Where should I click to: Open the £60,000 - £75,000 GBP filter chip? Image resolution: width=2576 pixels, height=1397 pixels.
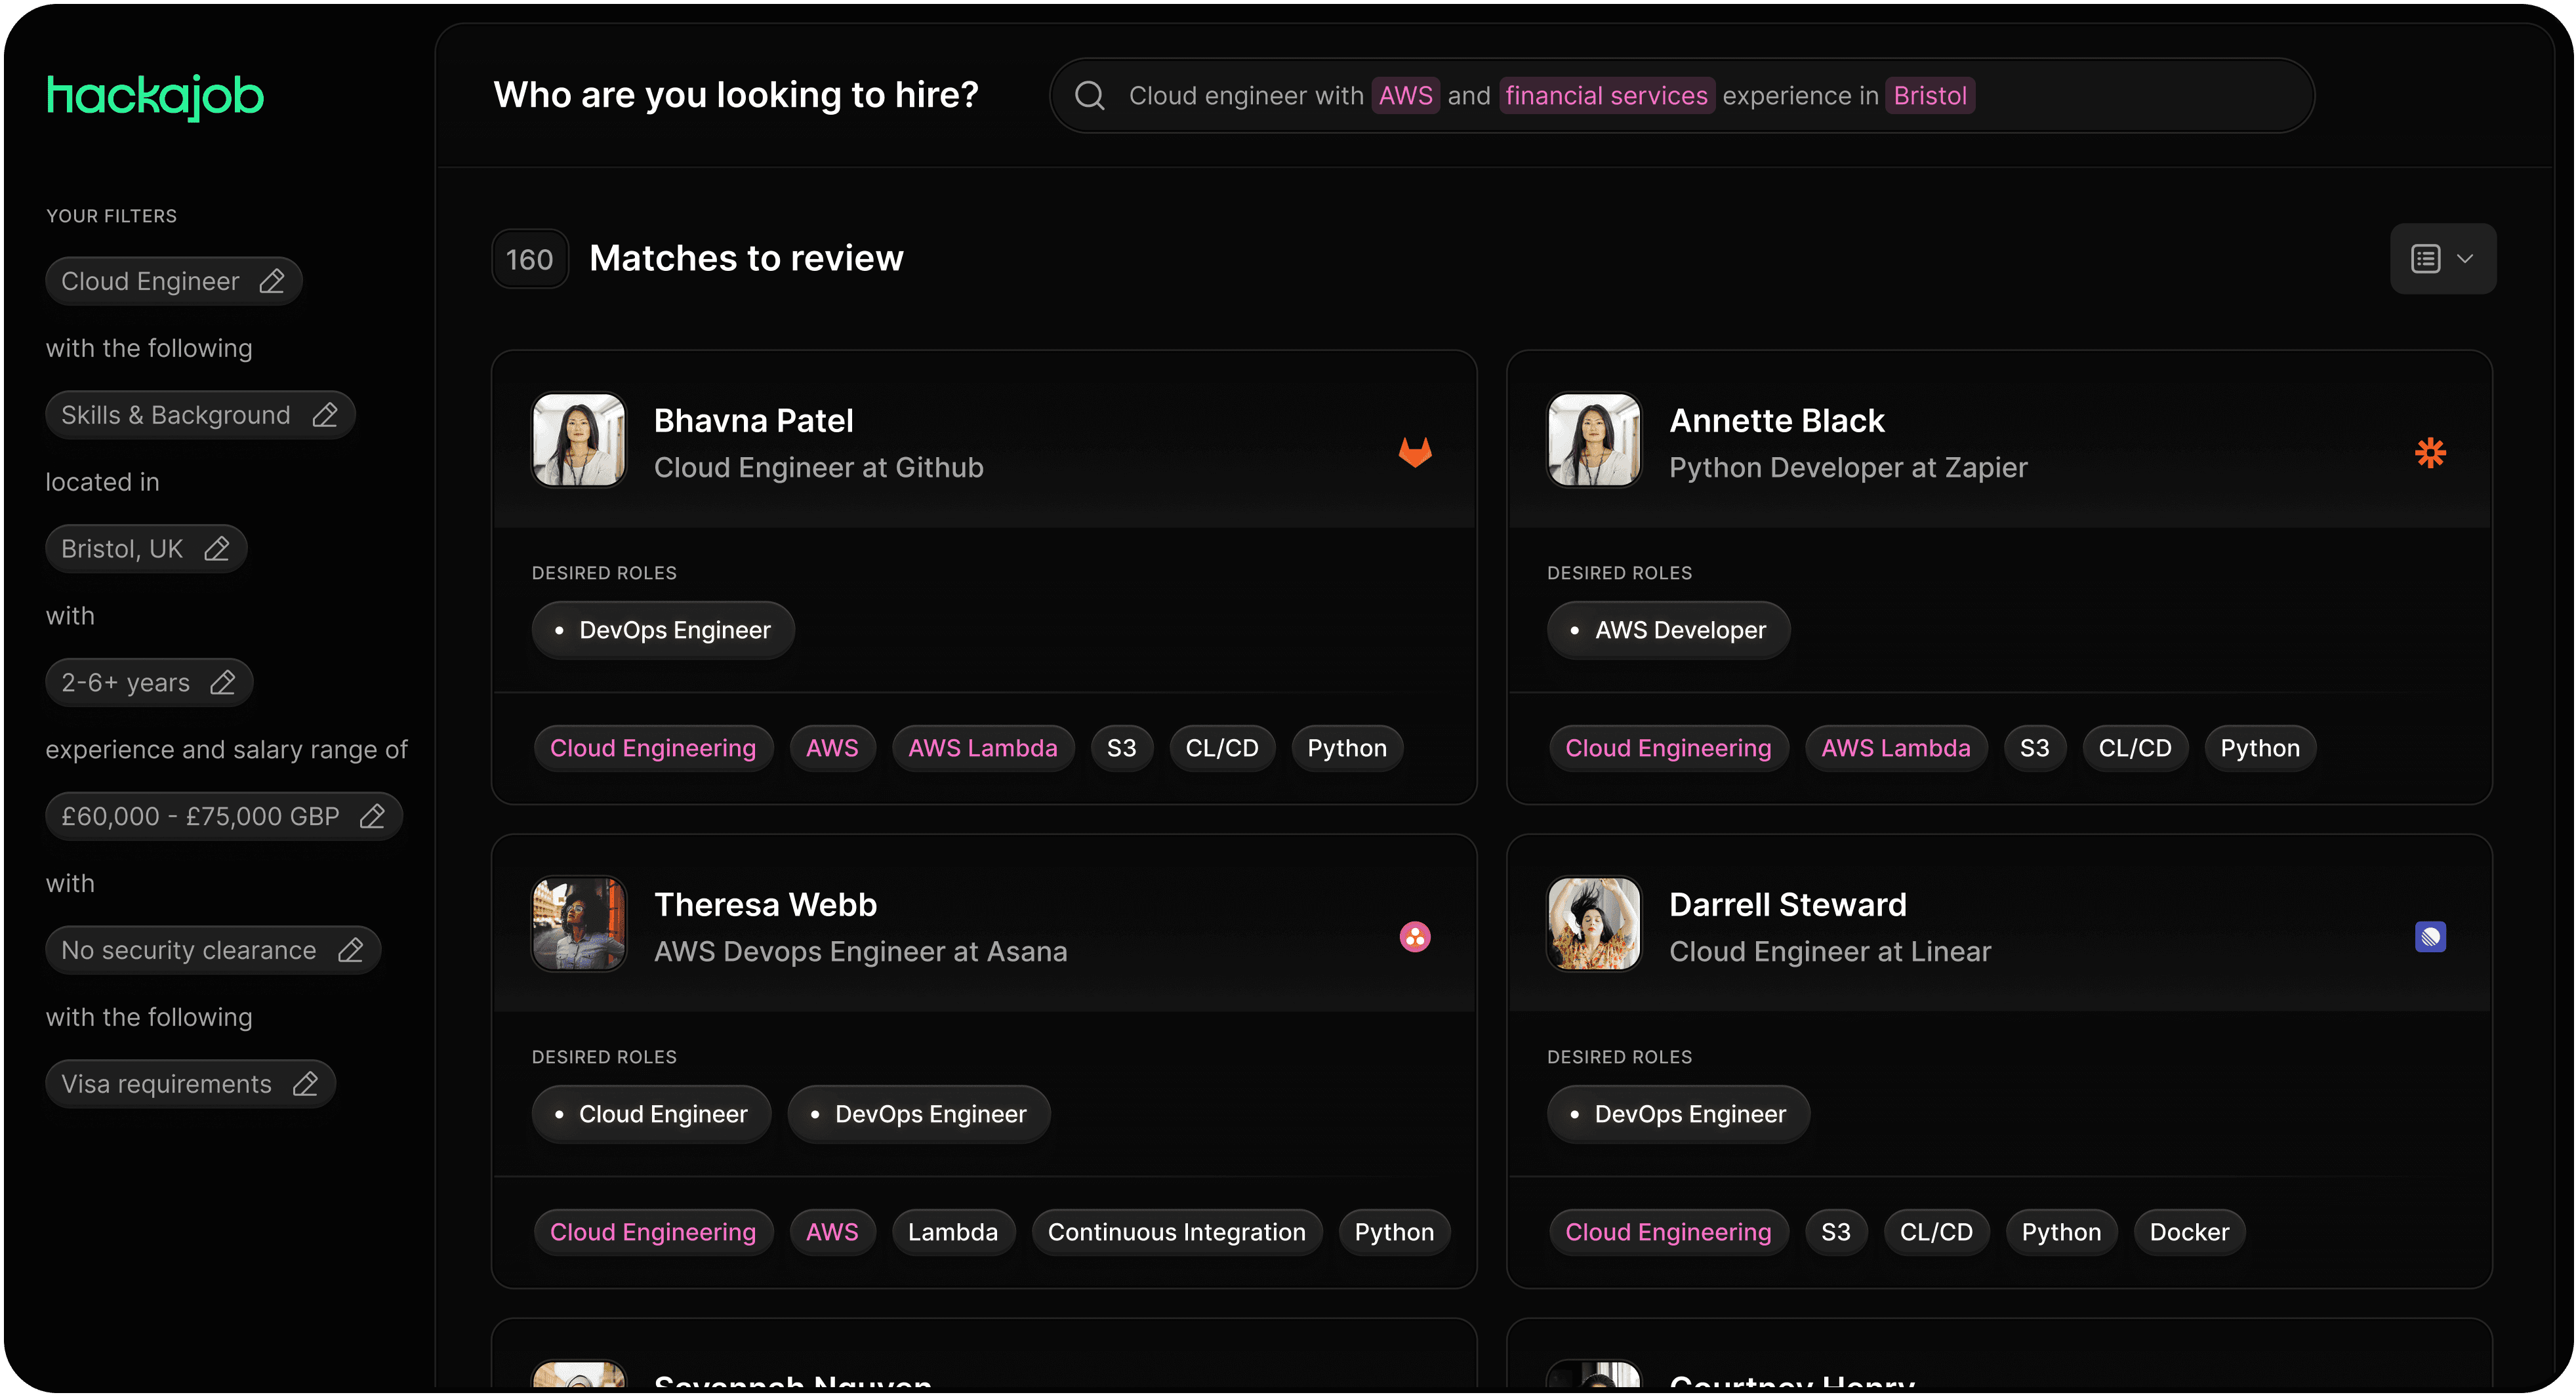click(224, 817)
